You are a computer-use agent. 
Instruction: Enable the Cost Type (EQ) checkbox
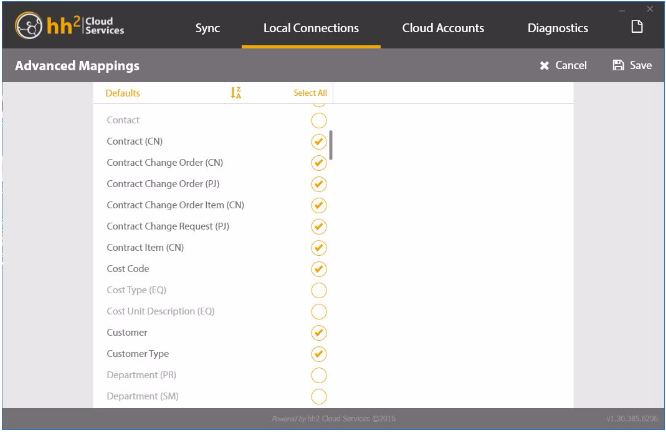319,291
